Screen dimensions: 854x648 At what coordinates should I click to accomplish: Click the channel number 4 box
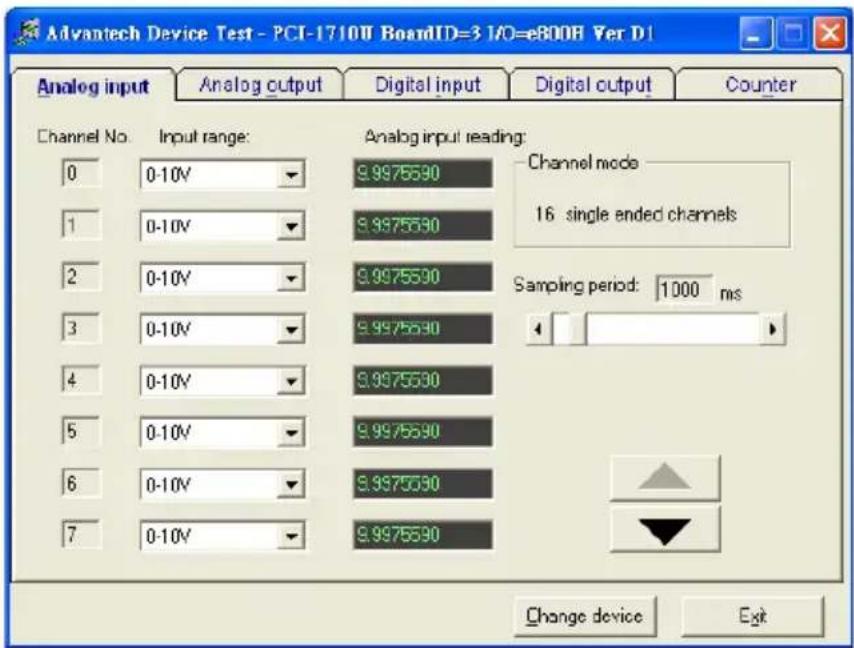pos(81,380)
